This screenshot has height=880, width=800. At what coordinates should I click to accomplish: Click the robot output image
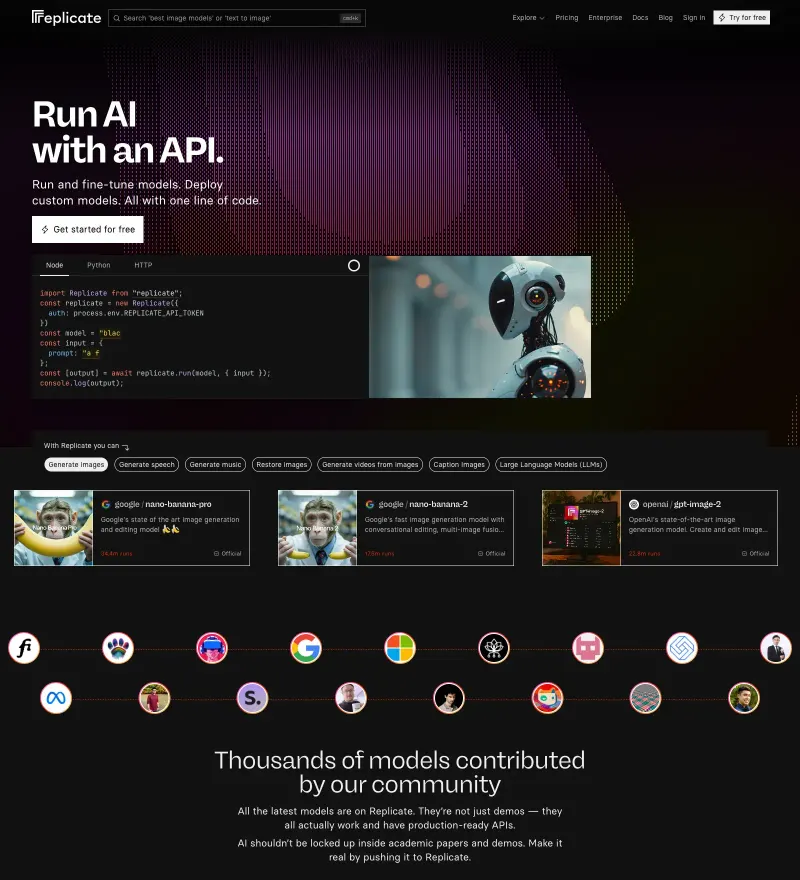(480, 327)
